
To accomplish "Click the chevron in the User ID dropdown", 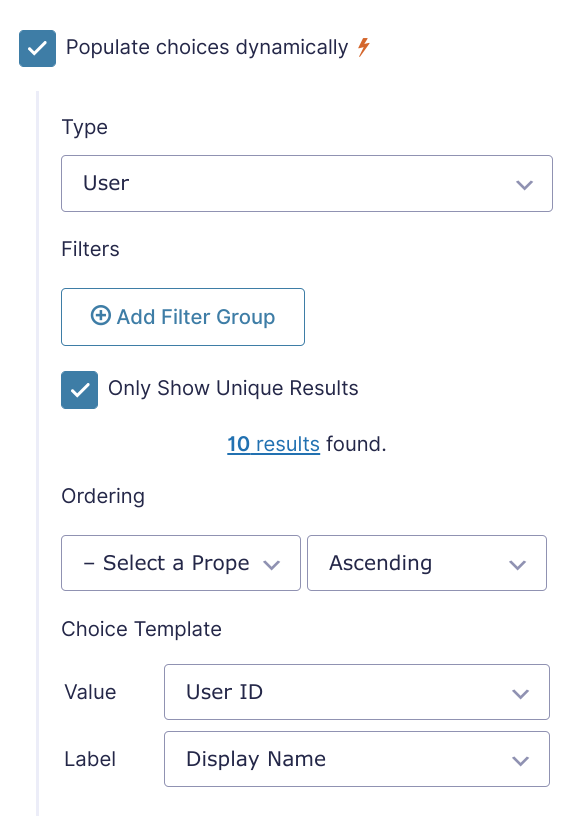I will click(520, 694).
